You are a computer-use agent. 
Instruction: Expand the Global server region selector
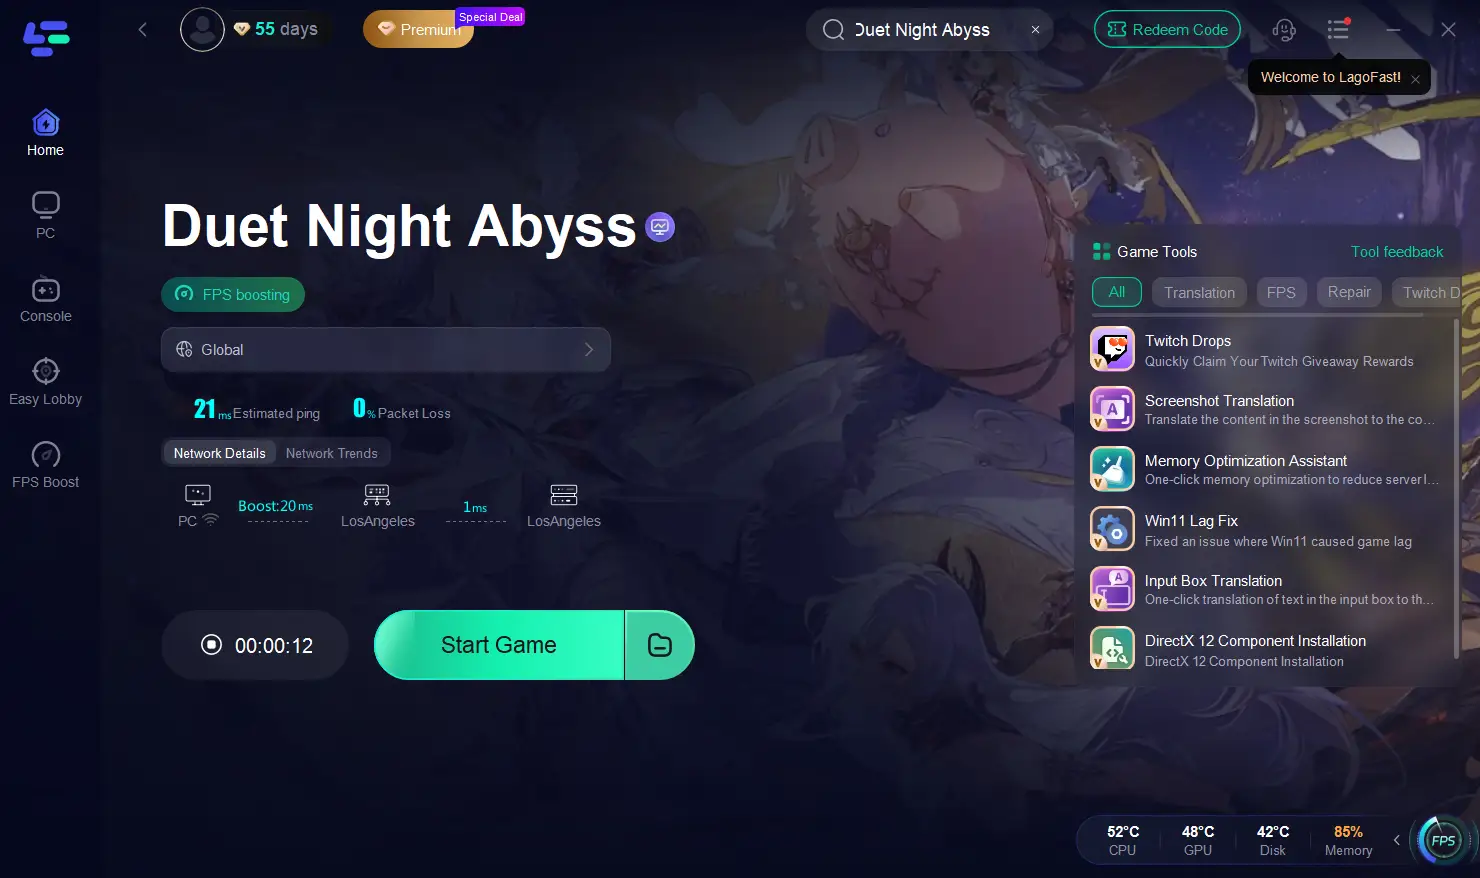point(386,349)
